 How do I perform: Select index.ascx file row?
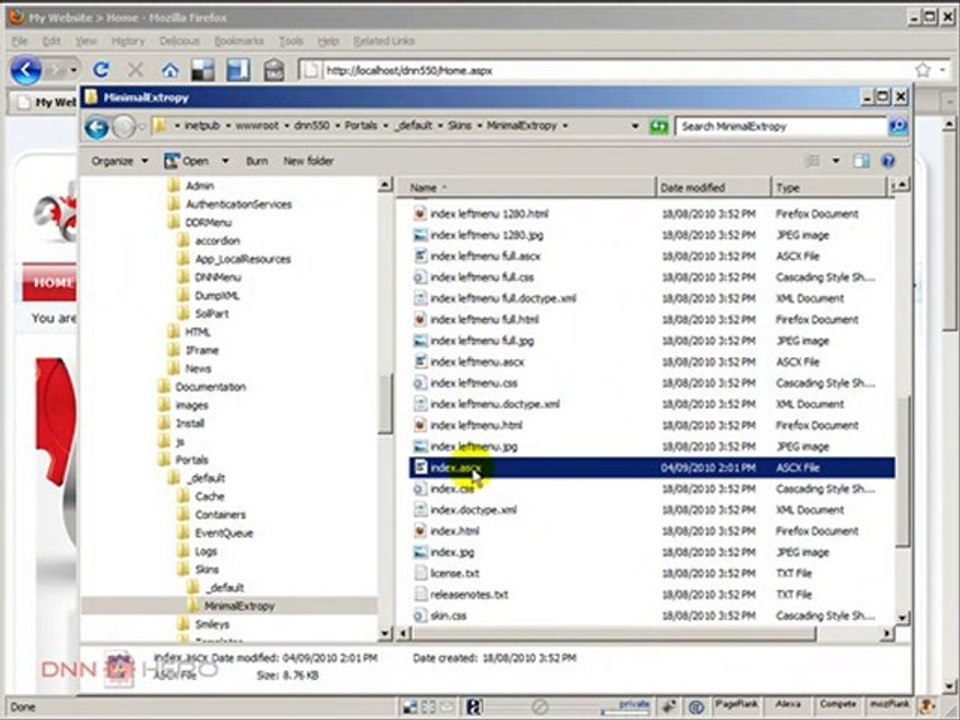(652, 468)
